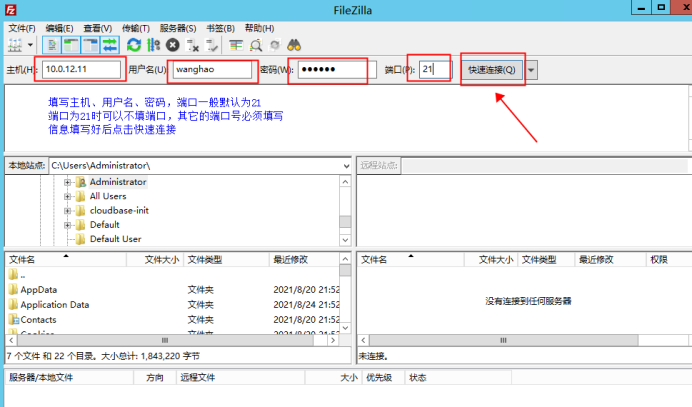Toggle the remote directory tree icon
This screenshot has height=407, width=692.
coord(90,45)
